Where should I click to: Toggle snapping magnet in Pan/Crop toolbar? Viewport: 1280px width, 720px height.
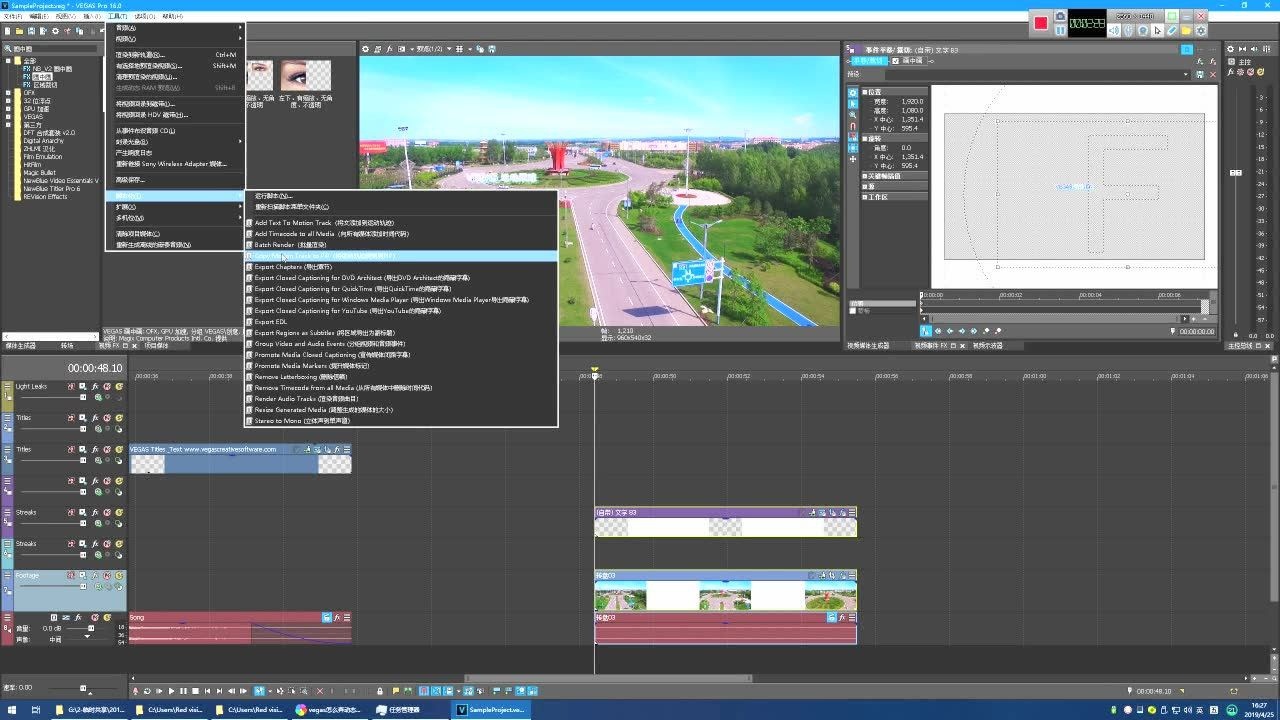(x=853, y=126)
